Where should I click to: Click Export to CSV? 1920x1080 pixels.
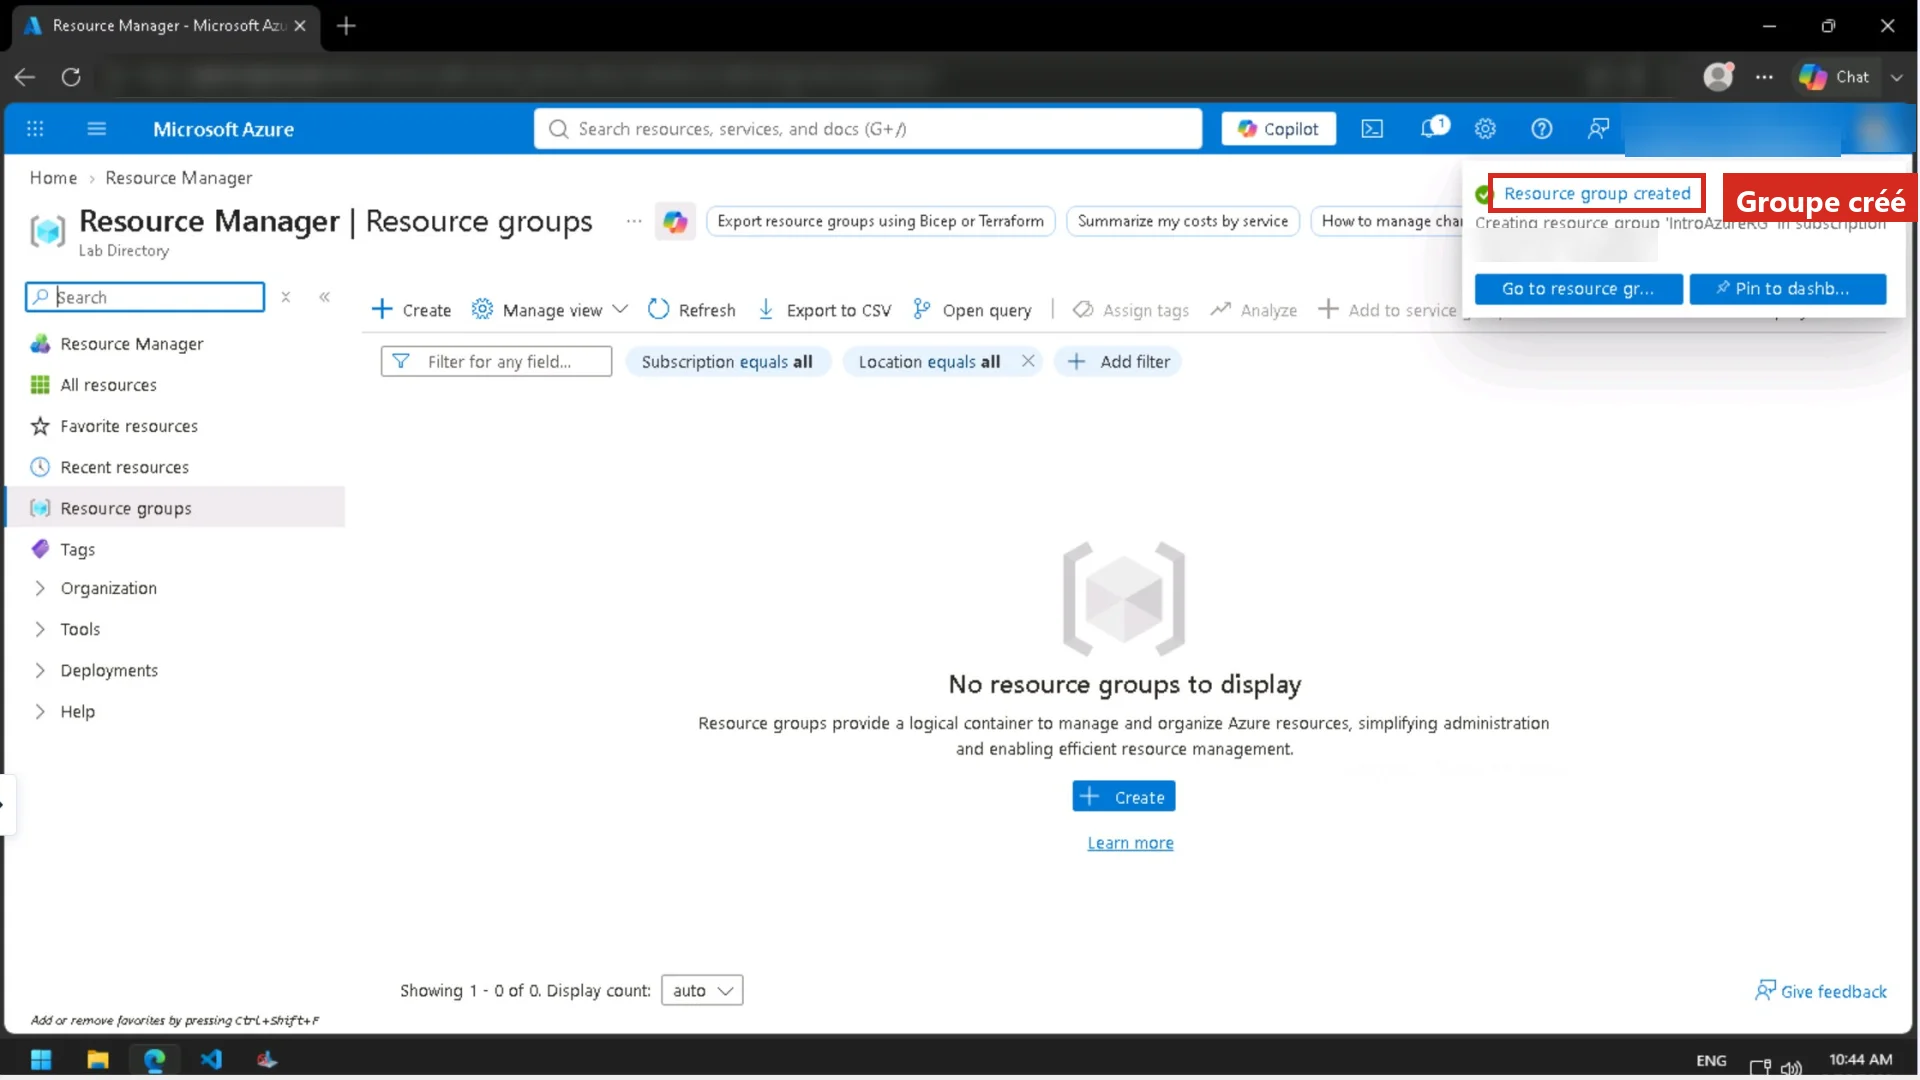(825, 310)
